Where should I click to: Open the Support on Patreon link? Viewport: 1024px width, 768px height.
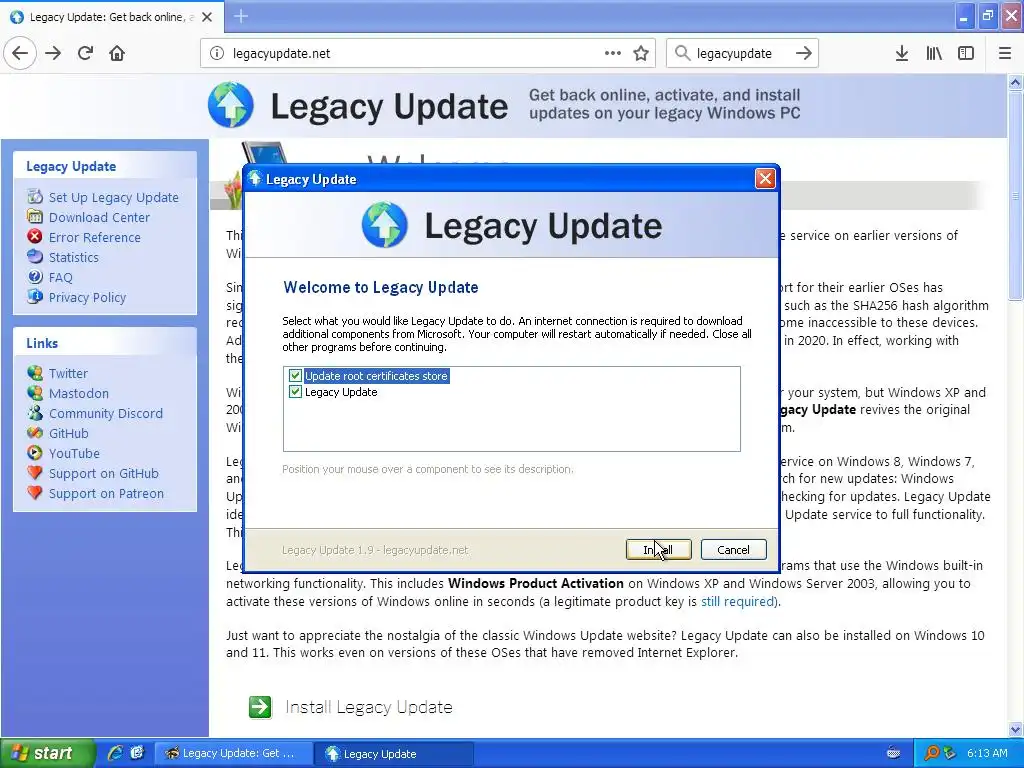coord(106,494)
